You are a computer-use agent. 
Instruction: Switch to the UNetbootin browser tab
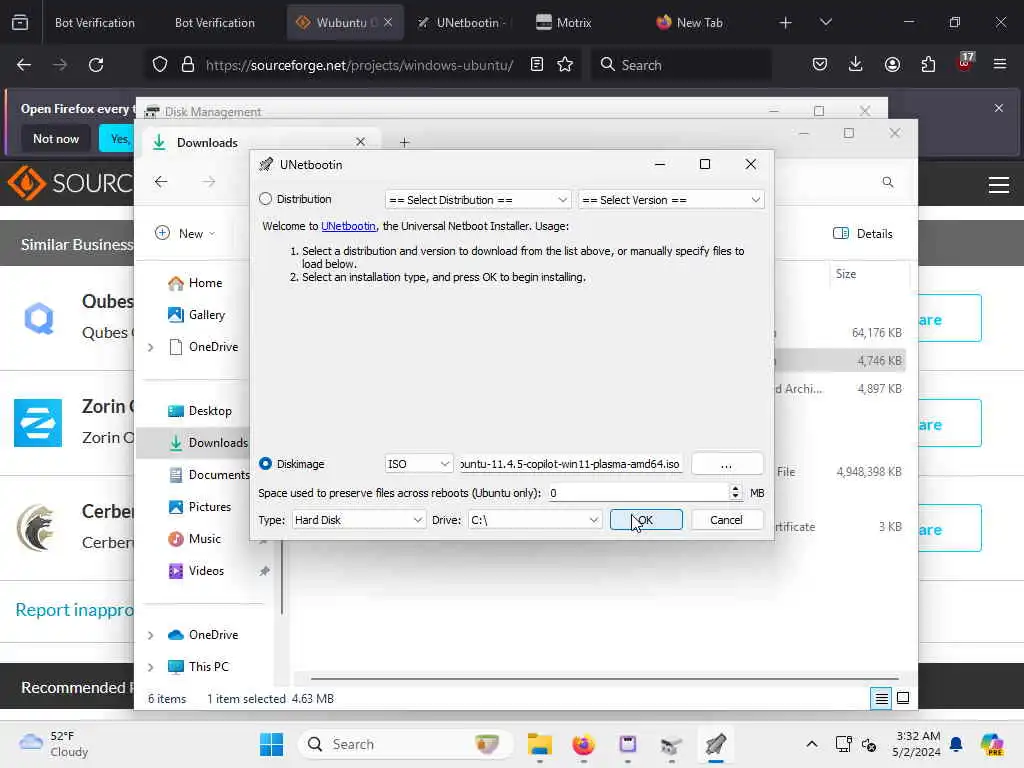point(464,23)
